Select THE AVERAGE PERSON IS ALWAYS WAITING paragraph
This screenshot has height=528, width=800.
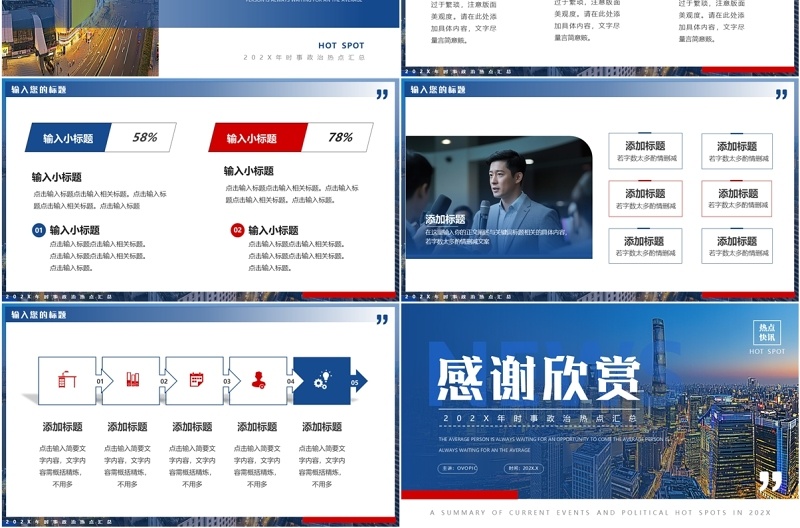tap(553, 444)
